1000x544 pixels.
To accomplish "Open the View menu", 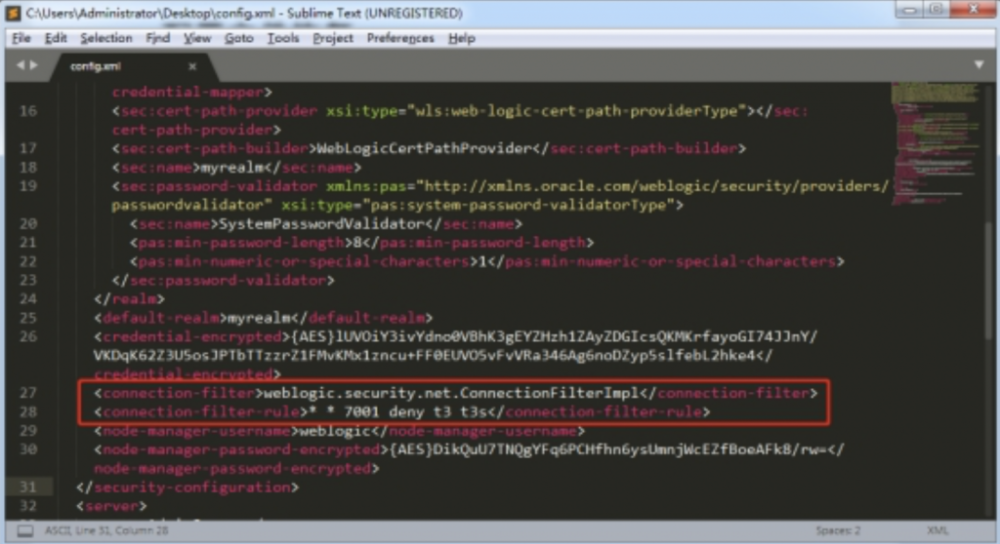I will (197, 38).
